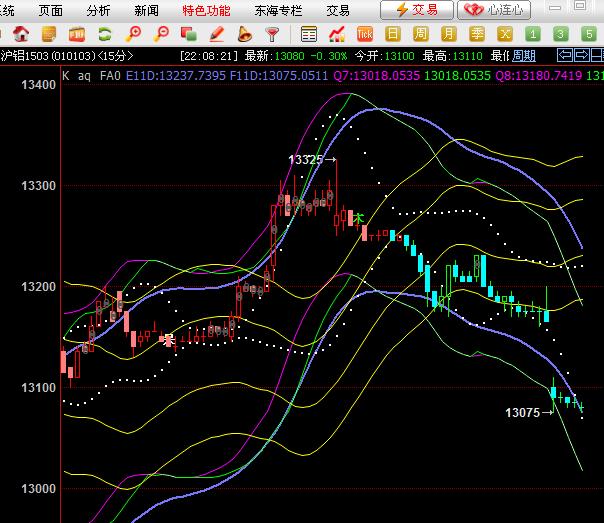This screenshot has height=523, width=604.
Task: Click the funnel filter icon
Action: 271,35
